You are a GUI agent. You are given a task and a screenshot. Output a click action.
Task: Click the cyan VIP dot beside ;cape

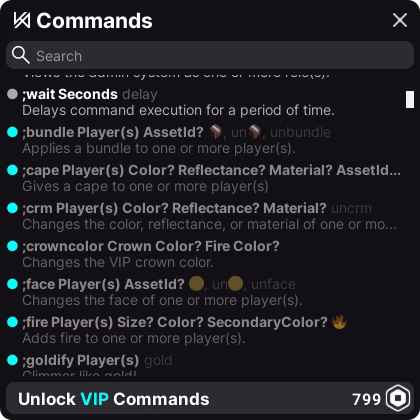(x=12, y=170)
